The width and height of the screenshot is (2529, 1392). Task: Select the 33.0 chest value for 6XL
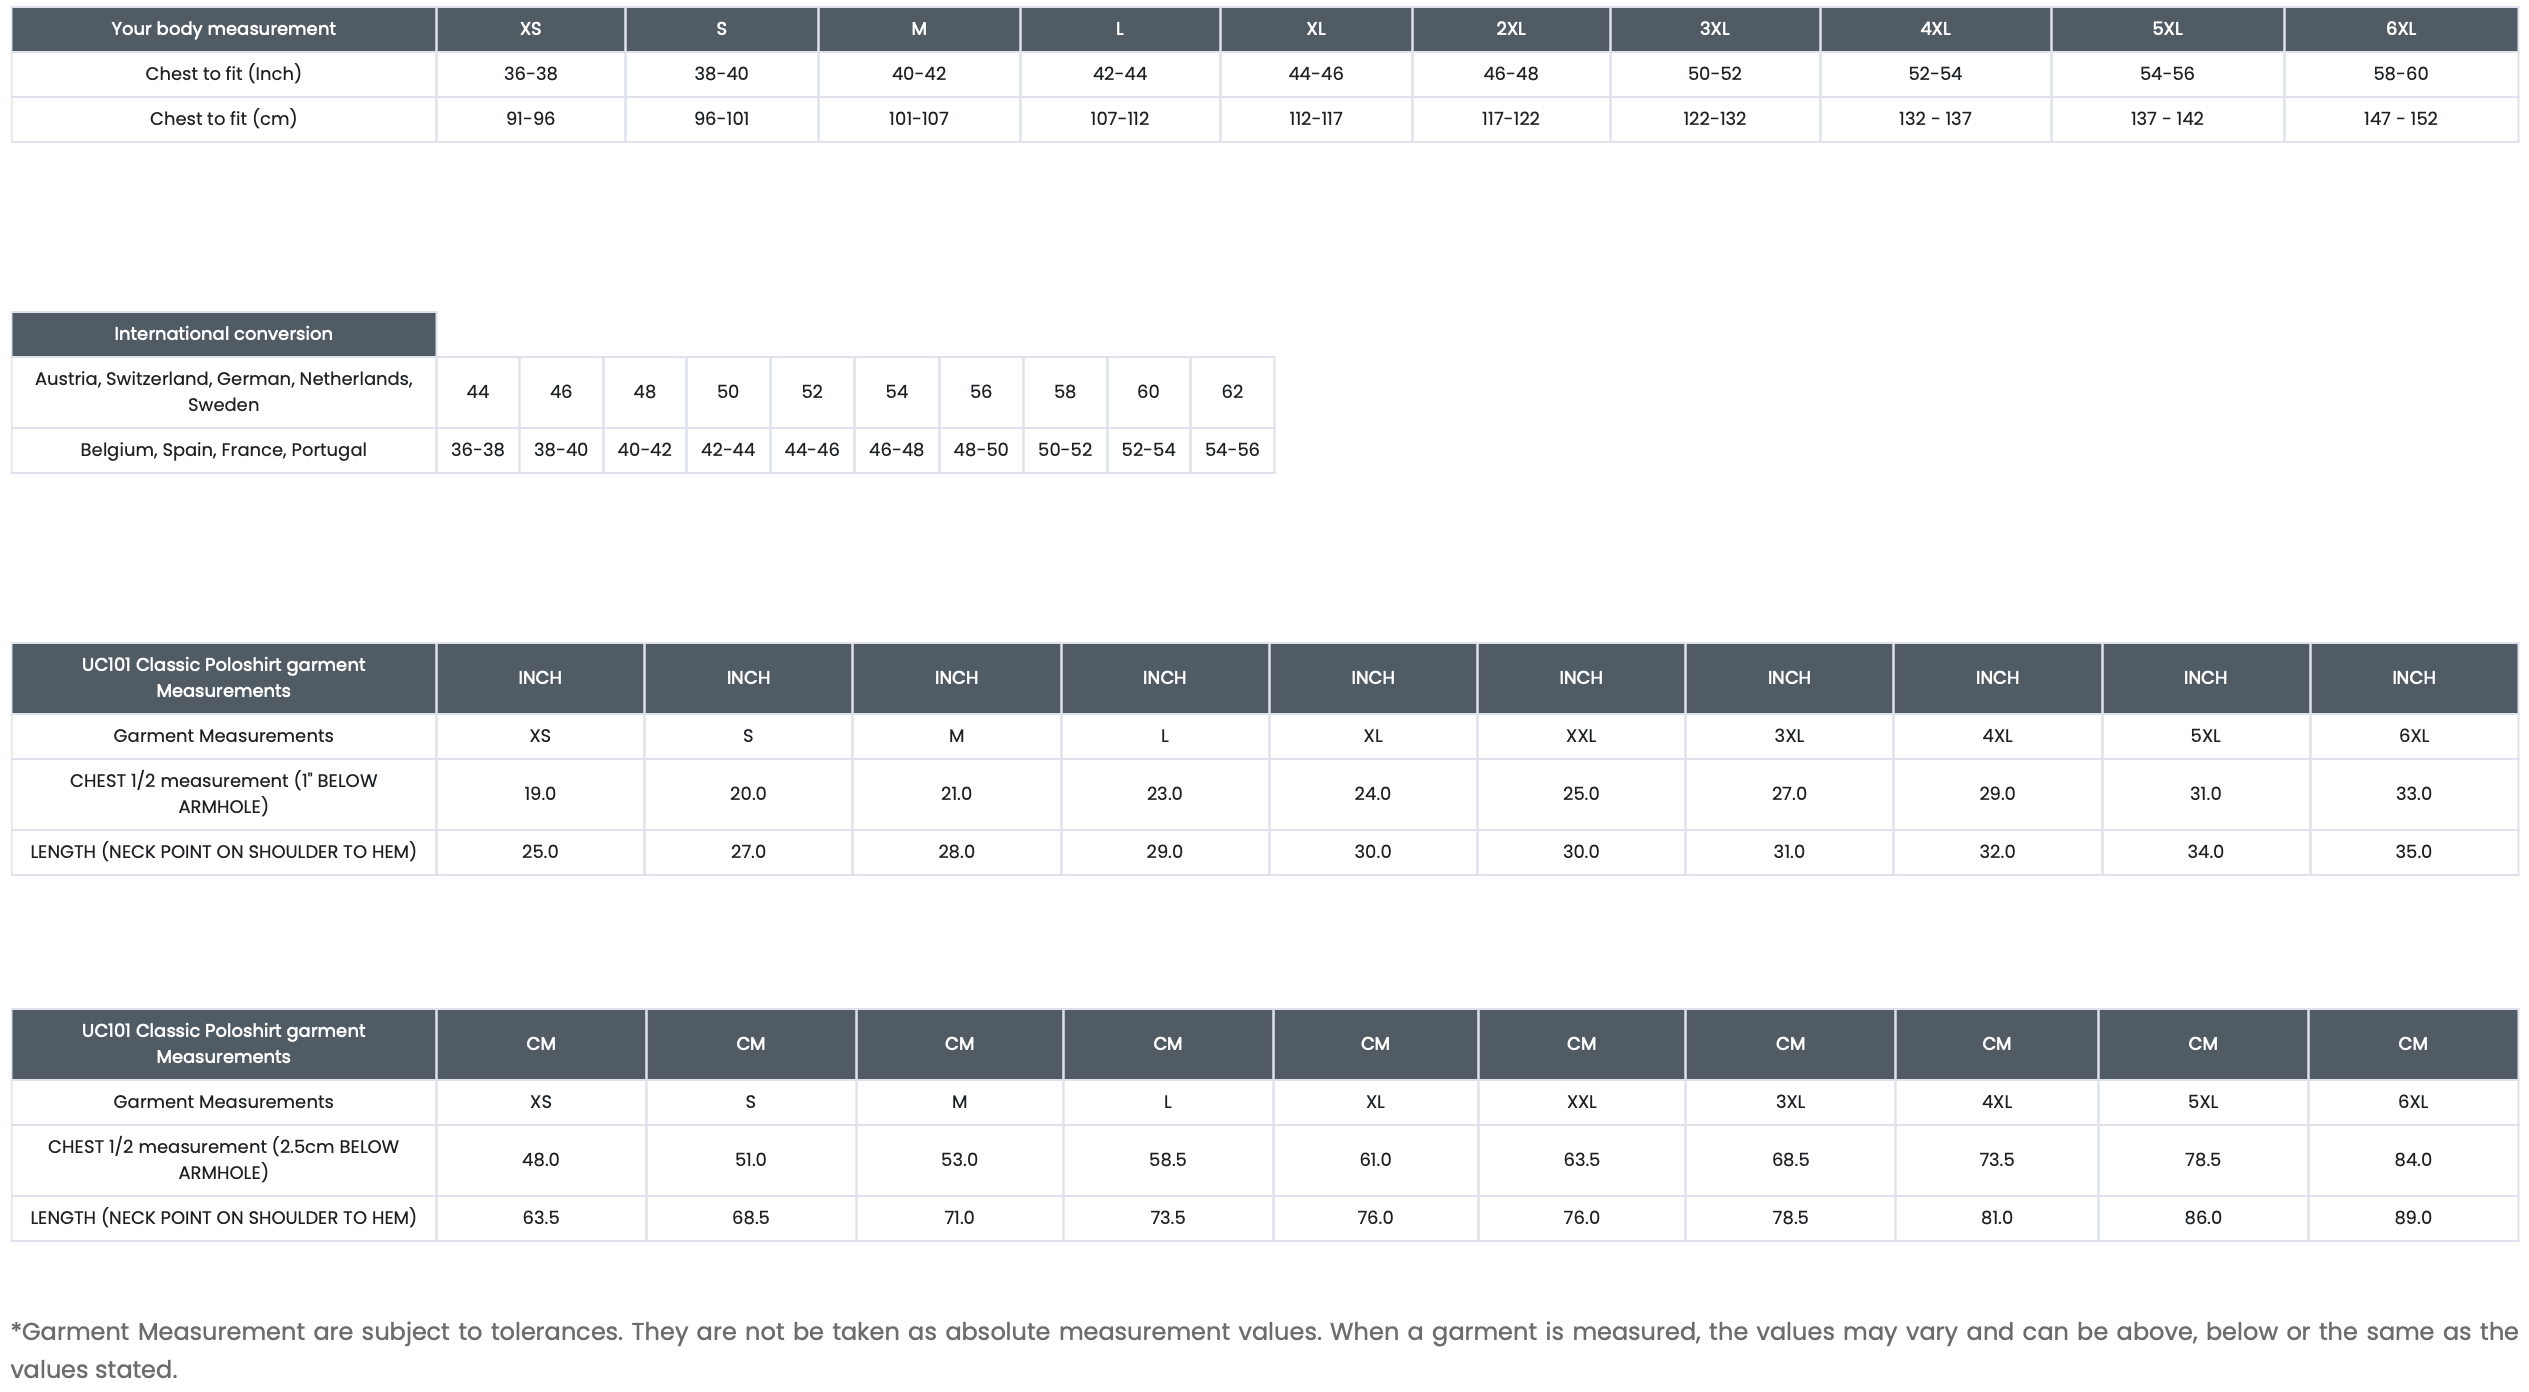tap(2413, 794)
